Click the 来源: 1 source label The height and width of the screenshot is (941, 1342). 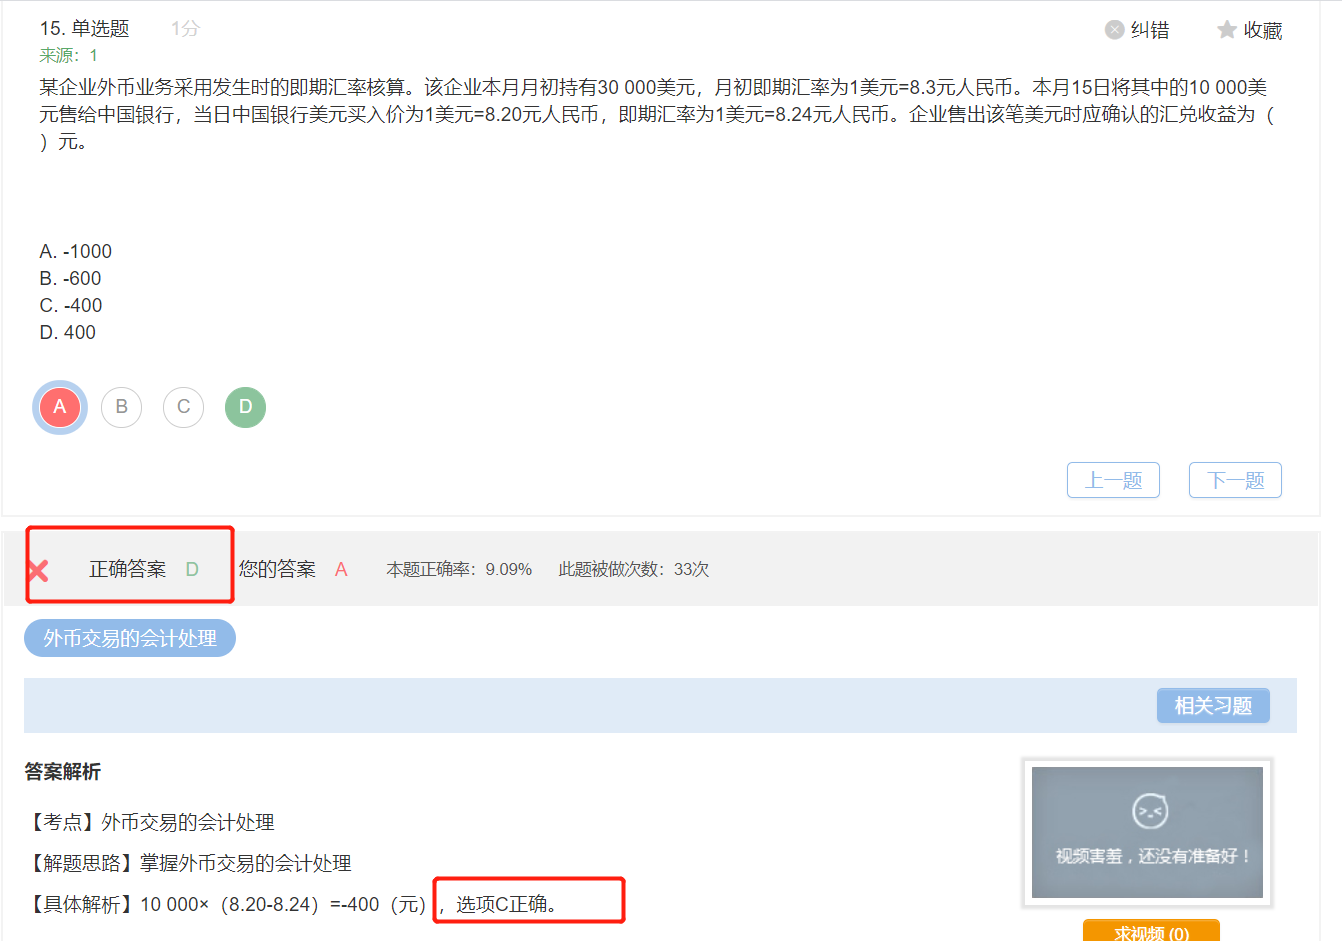[69, 56]
